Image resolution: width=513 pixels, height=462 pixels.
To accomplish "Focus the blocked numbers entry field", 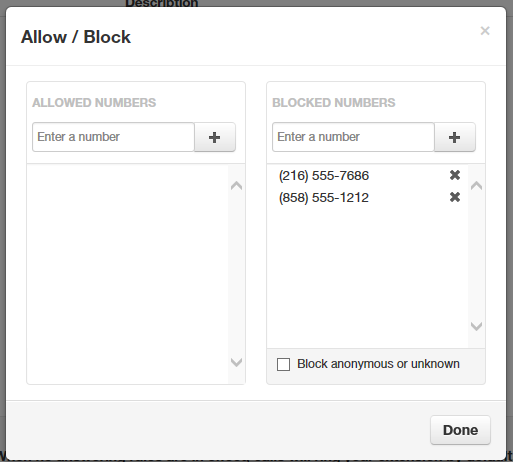I will click(x=353, y=137).
